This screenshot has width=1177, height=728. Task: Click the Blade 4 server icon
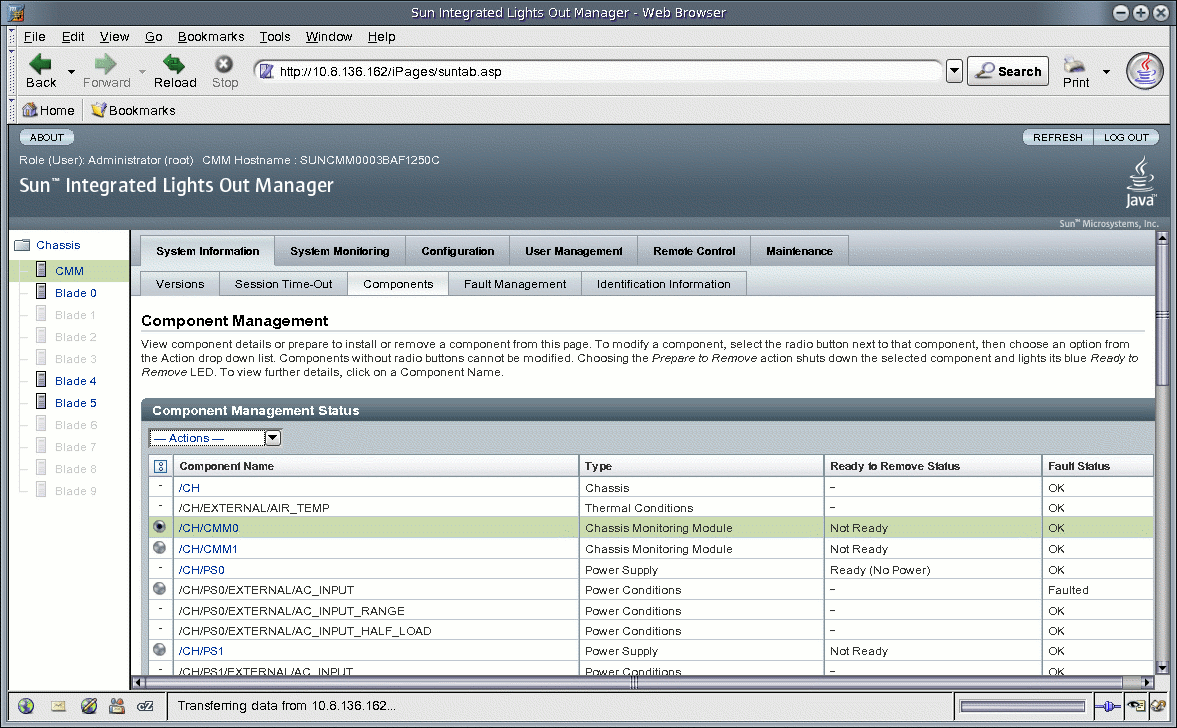pyautogui.click(x=41, y=380)
